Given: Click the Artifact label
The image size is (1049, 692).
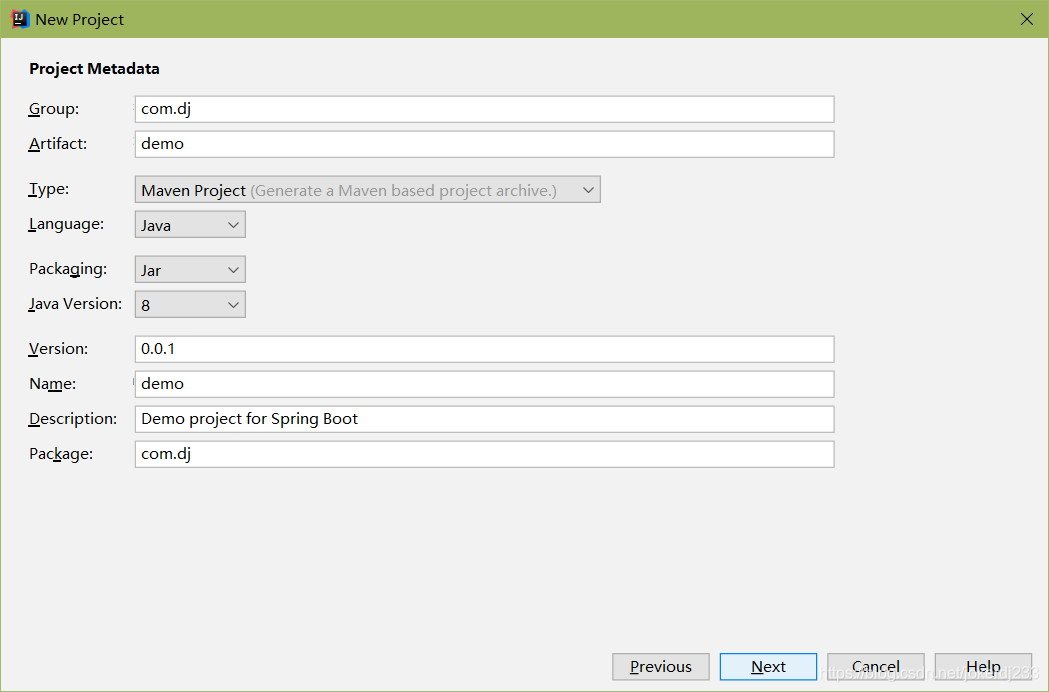Looking at the screenshot, I should click(58, 143).
